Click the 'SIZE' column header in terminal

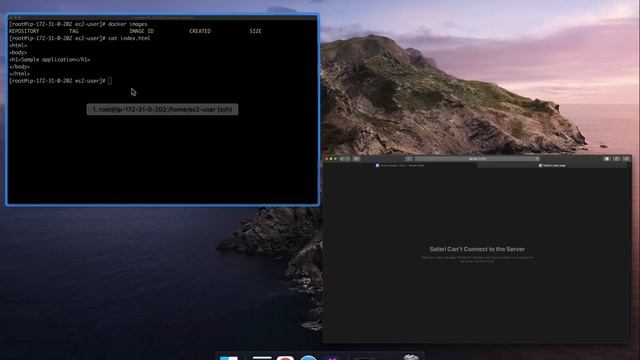point(256,31)
